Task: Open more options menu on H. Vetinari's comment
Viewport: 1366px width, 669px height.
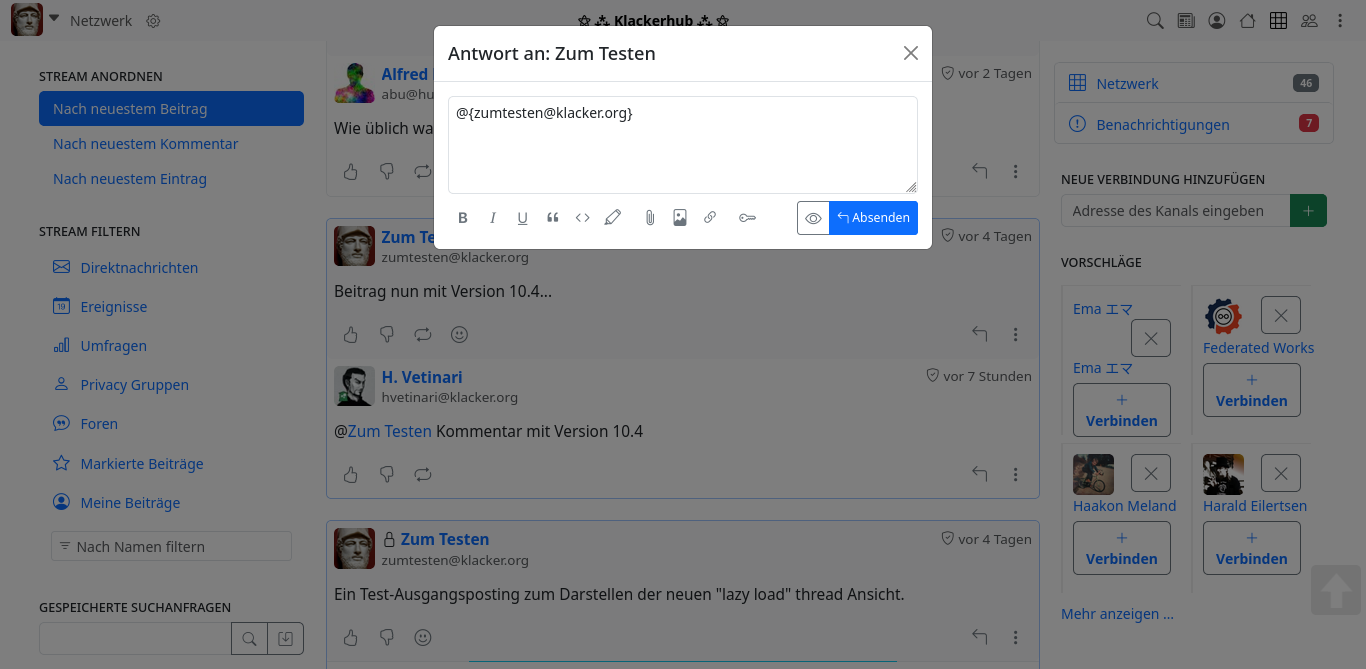Action: (x=1016, y=474)
